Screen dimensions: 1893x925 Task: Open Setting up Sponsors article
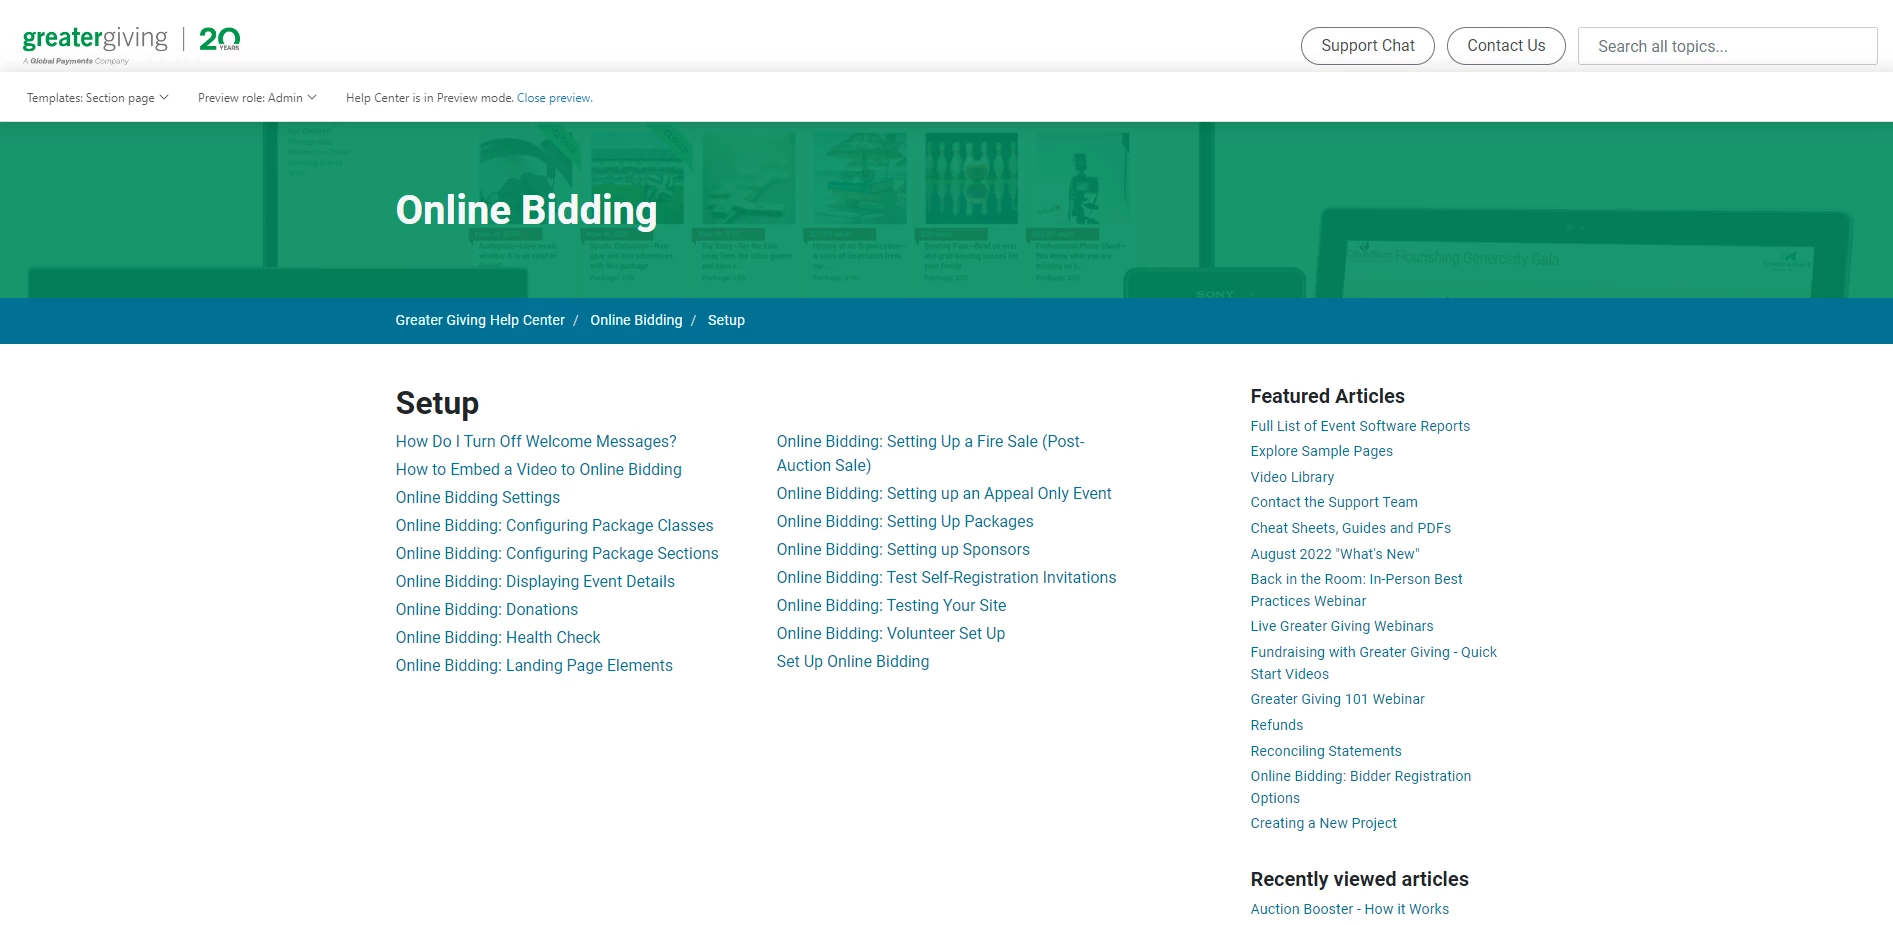(903, 549)
